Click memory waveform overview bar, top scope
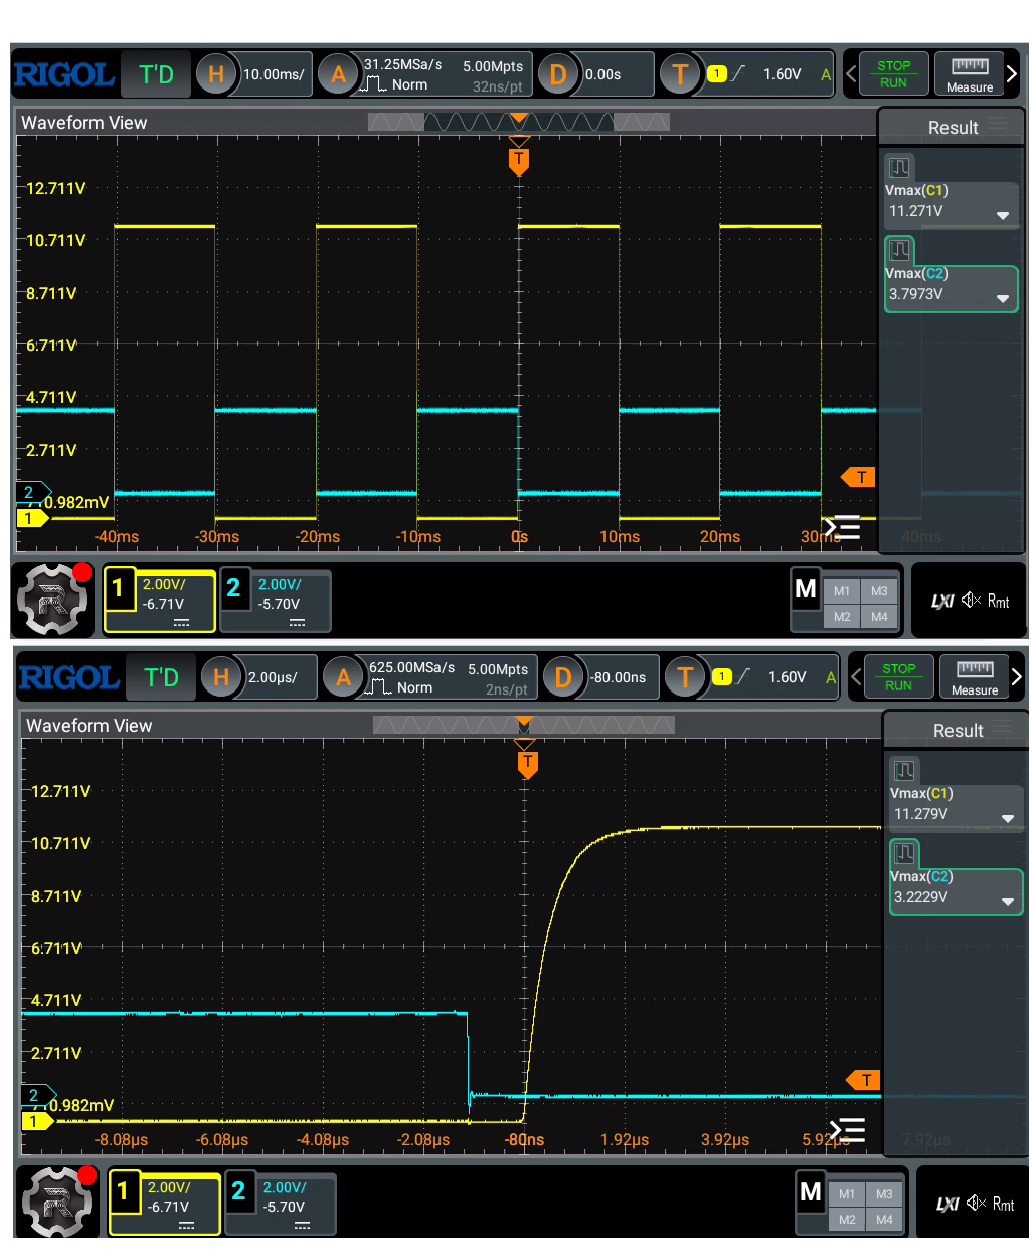Image resolution: width=1032 pixels, height=1253 pixels. (518, 122)
